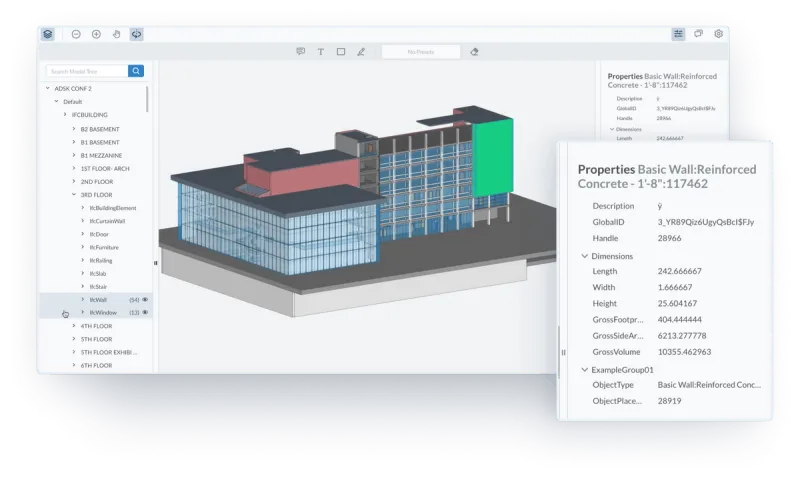Collapse the ADSK CONF 2 node
Image resolution: width=800 pixels, height=477 pixels.
click(x=47, y=88)
